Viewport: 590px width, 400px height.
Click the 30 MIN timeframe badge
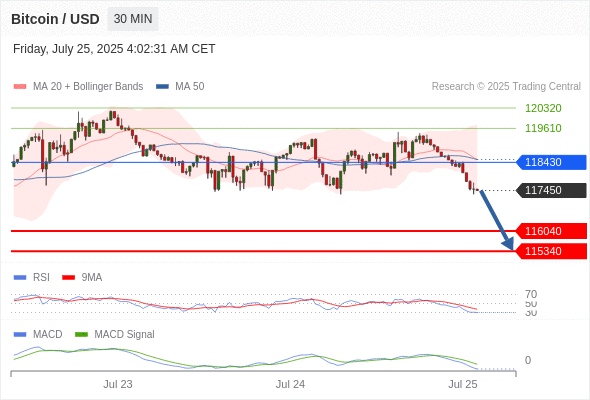[x=133, y=19]
